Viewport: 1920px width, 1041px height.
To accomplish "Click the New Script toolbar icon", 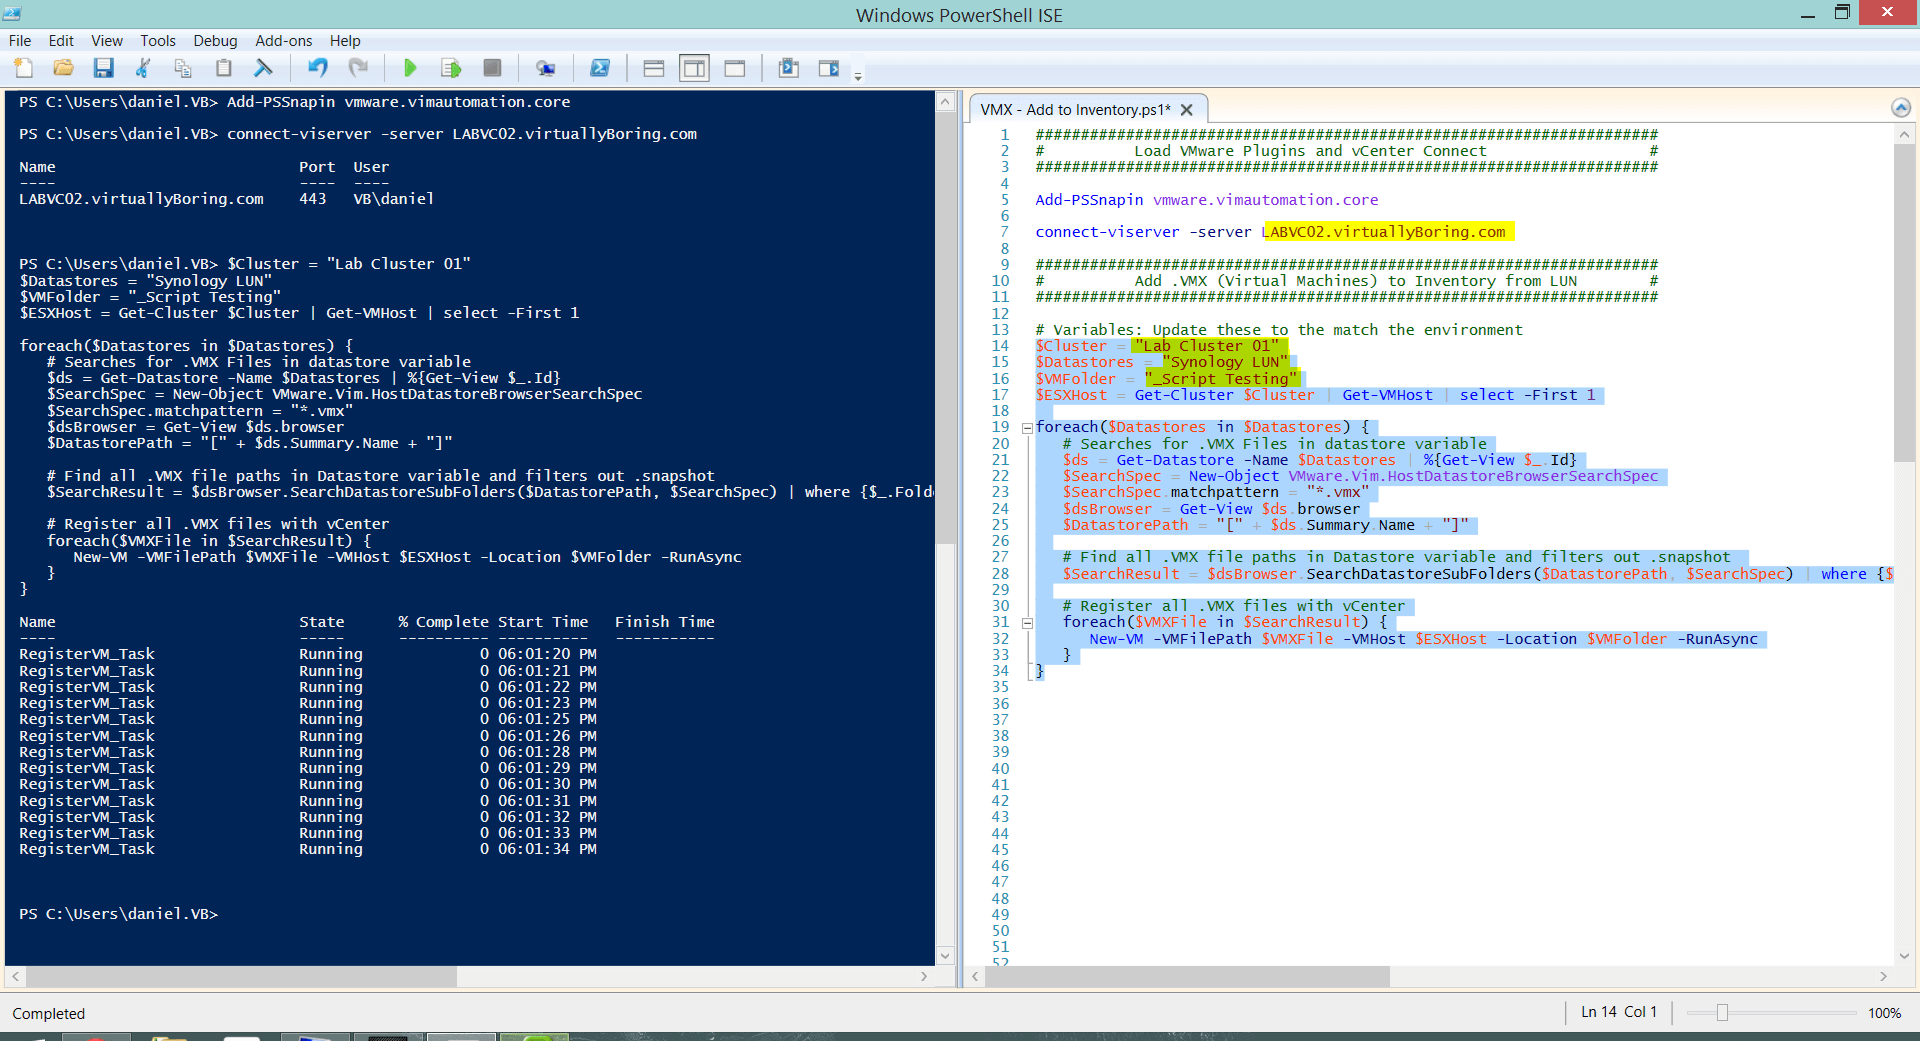I will [x=24, y=68].
